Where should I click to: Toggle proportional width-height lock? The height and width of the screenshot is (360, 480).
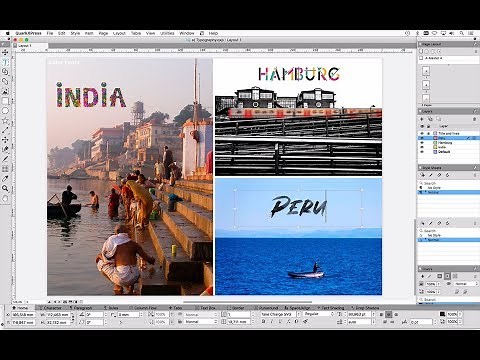tap(72, 318)
